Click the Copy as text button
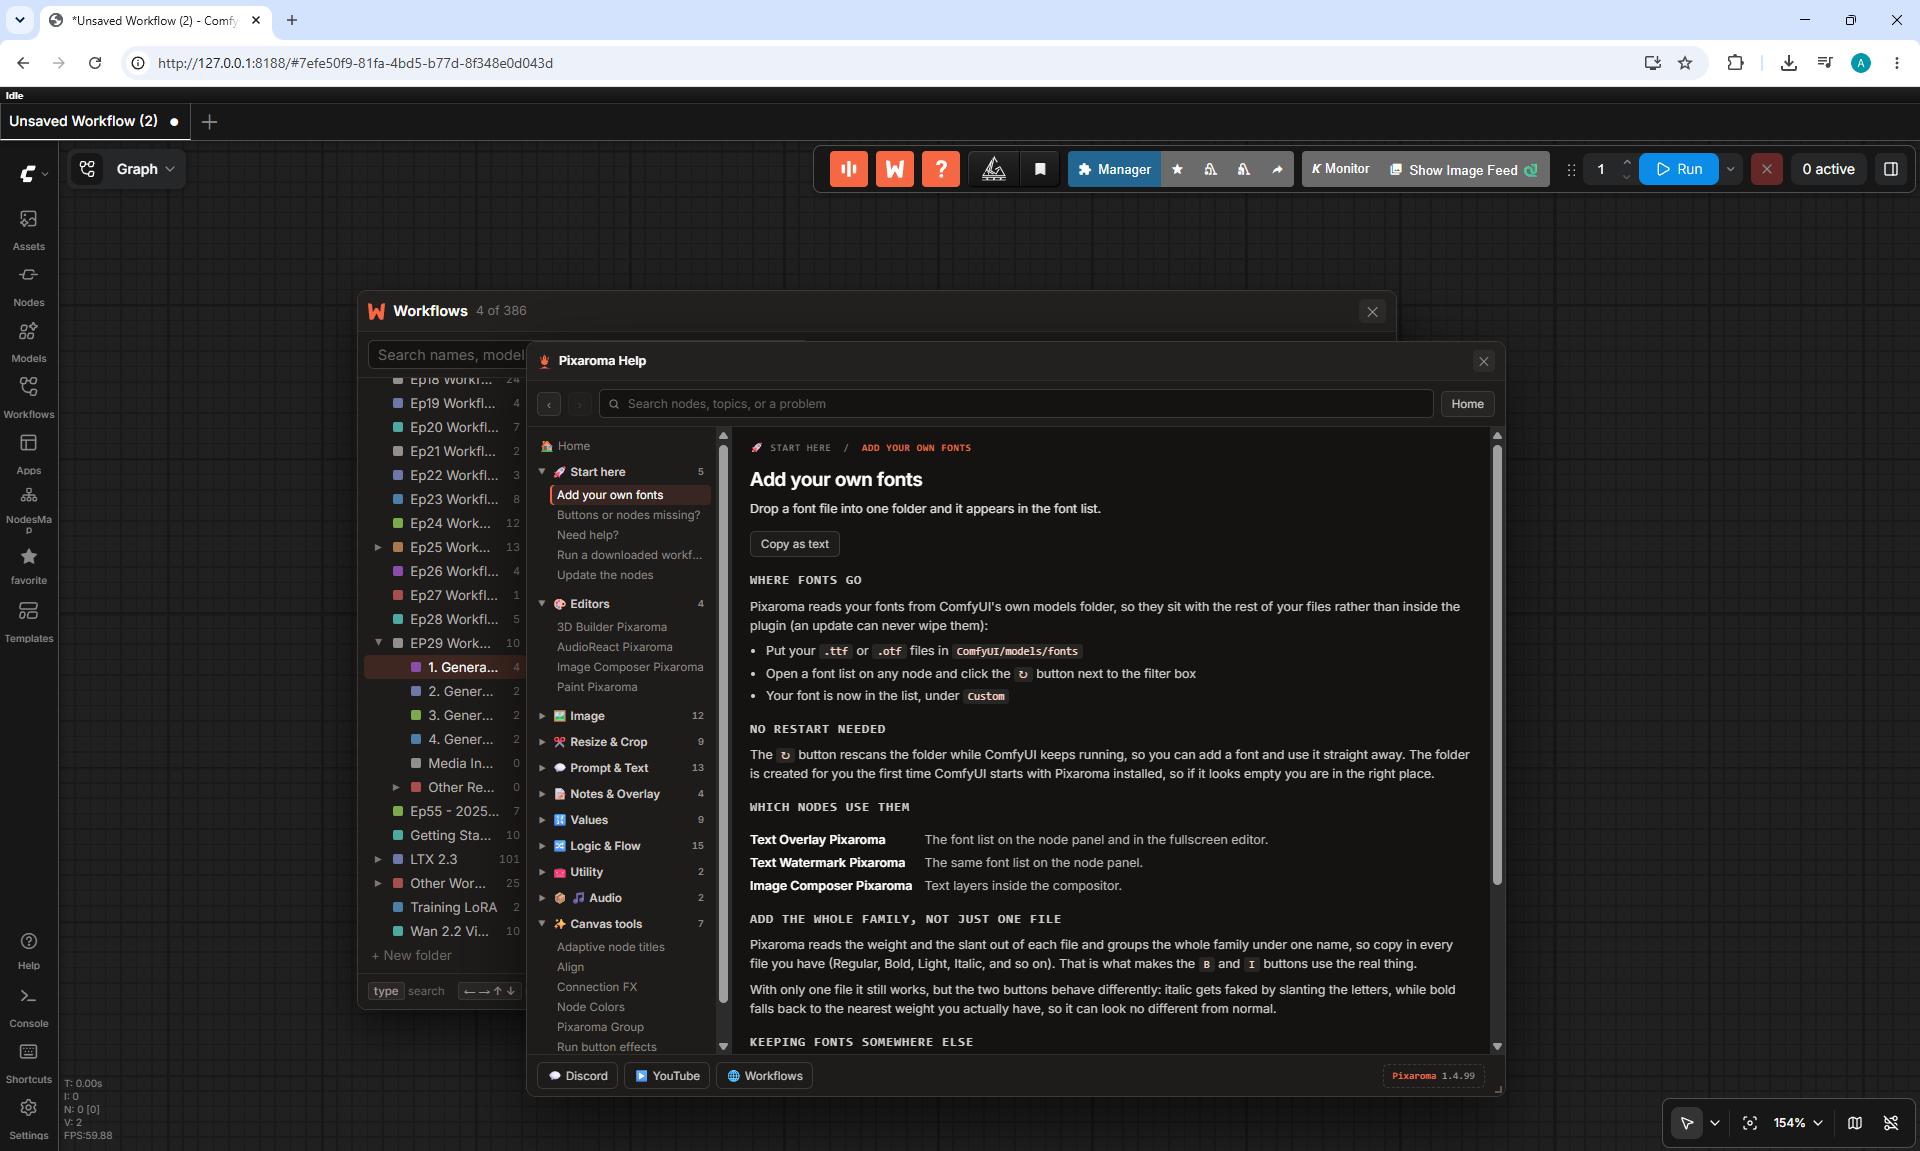This screenshot has height=1151, width=1920. (794, 544)
